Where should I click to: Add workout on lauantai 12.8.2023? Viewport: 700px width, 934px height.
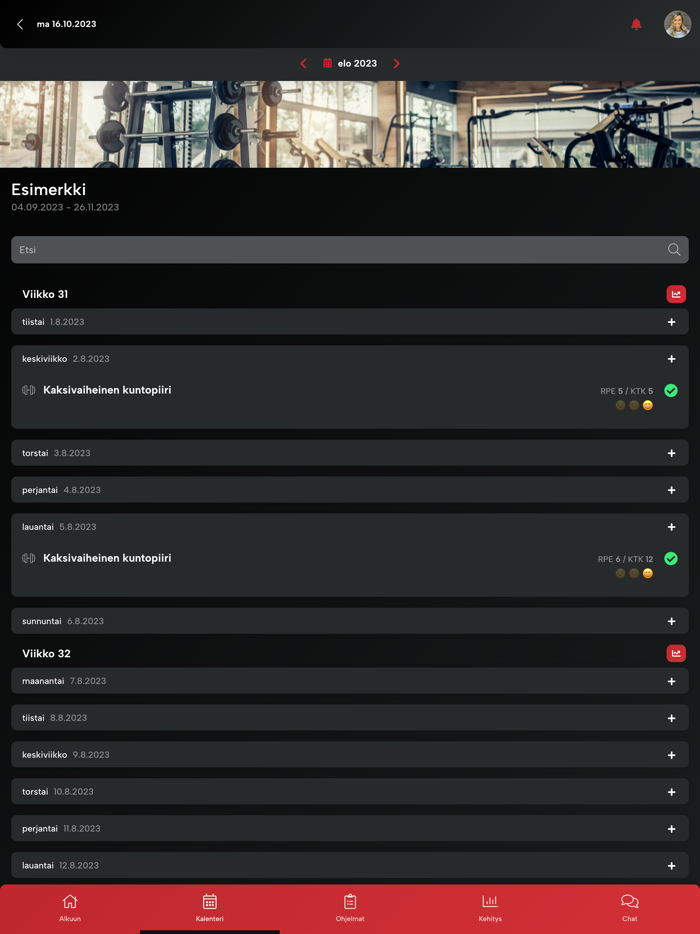[671, 866]
